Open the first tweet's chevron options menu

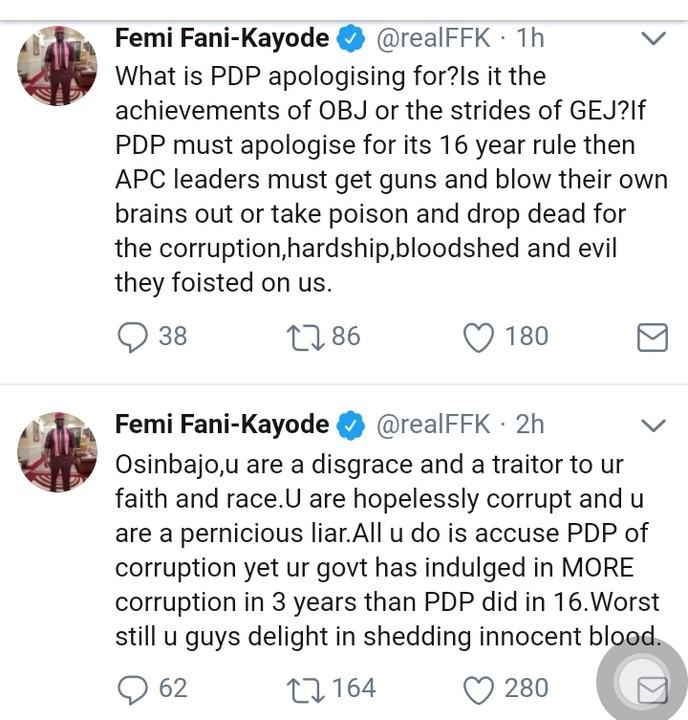652,39
